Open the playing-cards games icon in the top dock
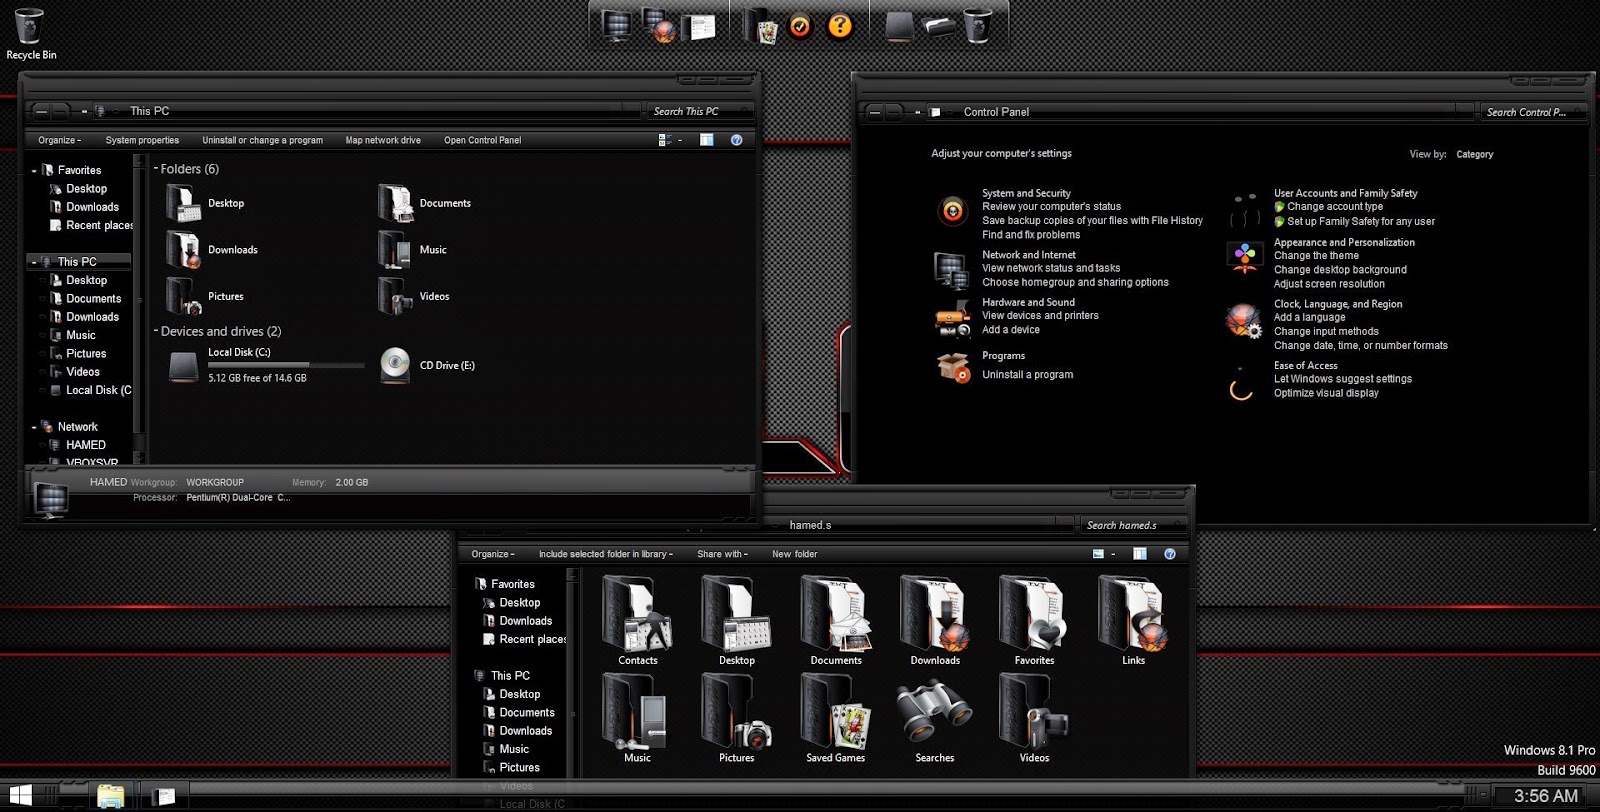Screen dimensions: 1600x812 point(761,26)
